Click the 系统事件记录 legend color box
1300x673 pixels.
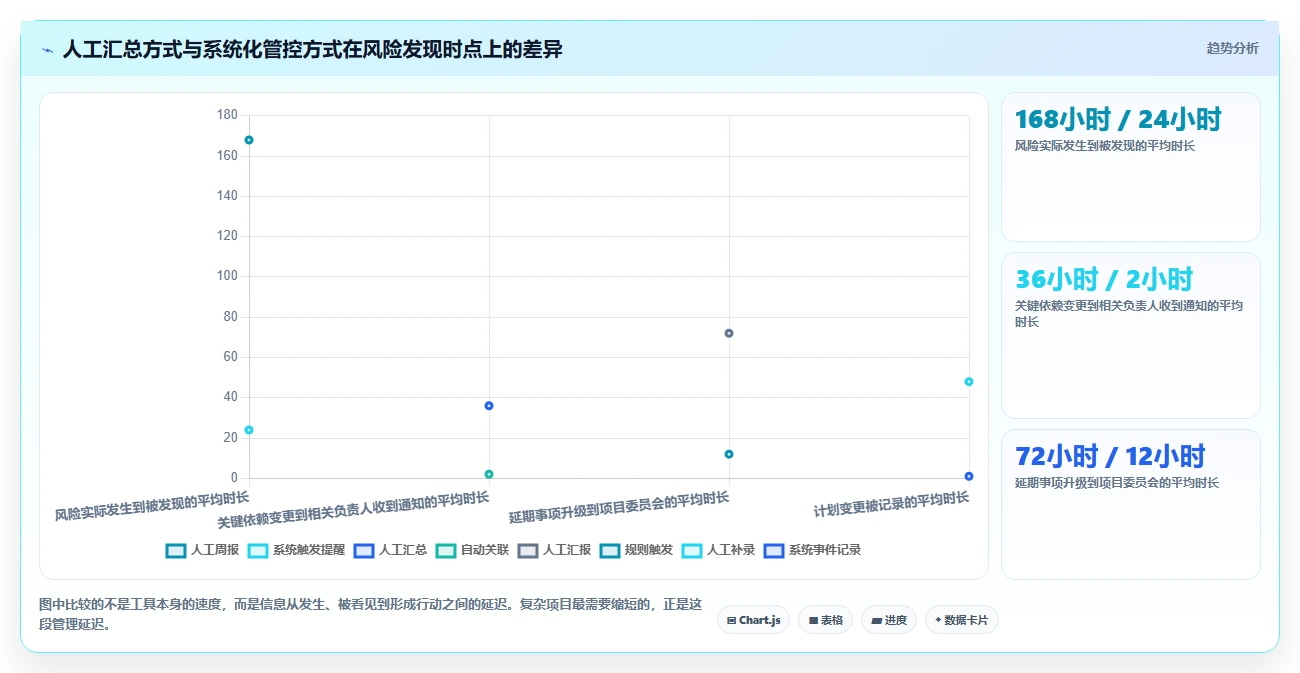tap(774, 550)
